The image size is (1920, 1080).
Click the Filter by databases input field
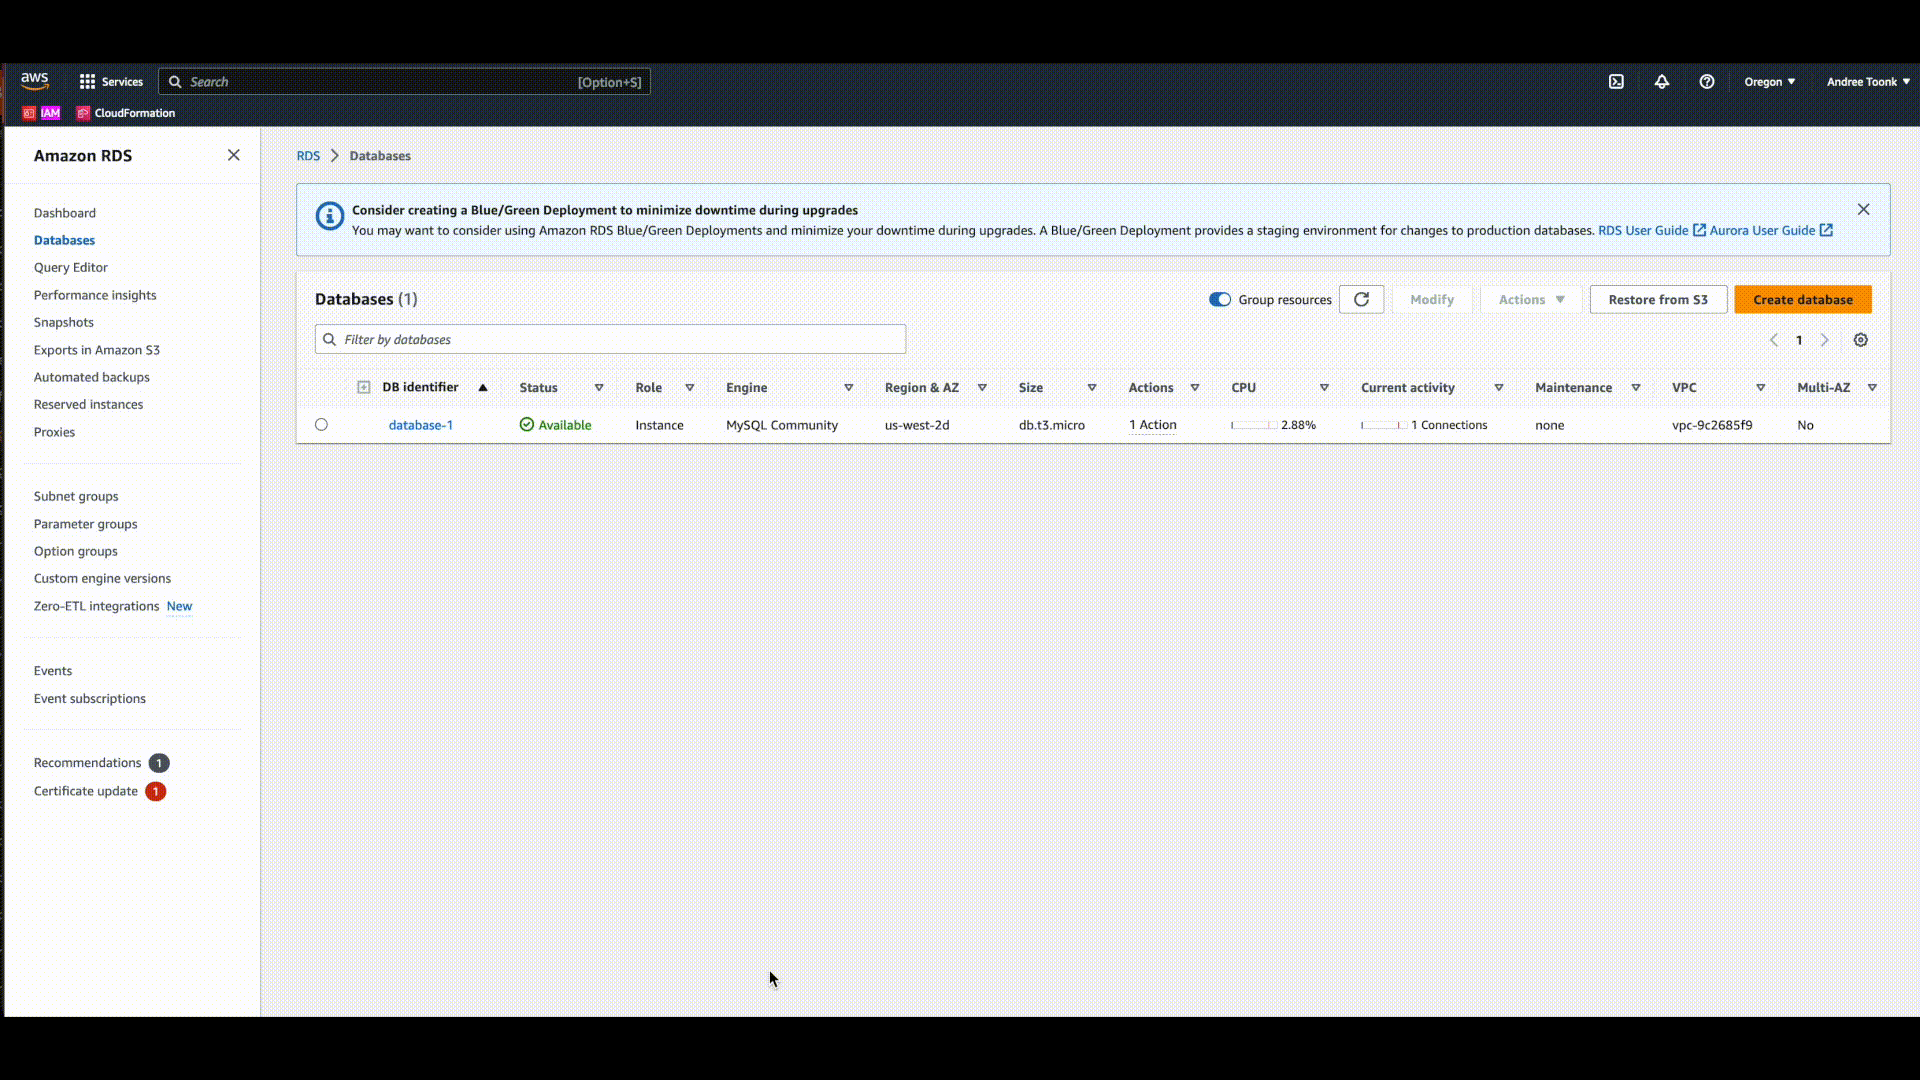coord(611,339)
